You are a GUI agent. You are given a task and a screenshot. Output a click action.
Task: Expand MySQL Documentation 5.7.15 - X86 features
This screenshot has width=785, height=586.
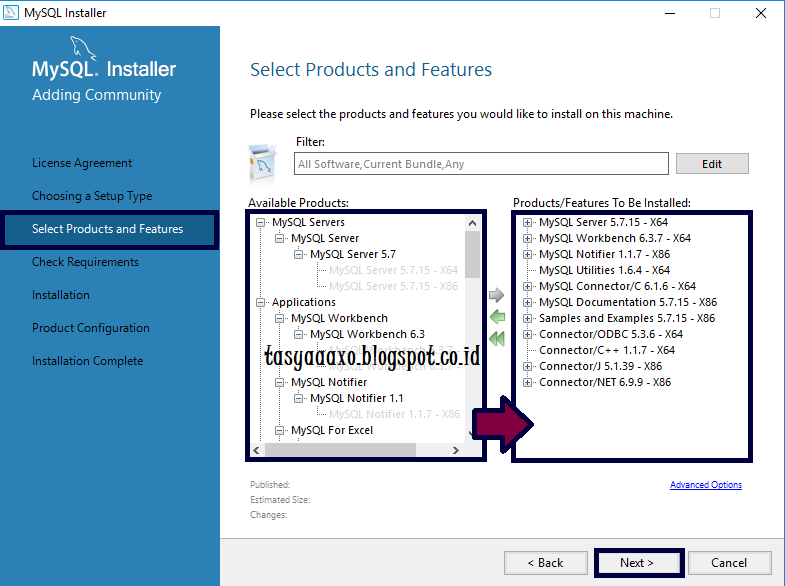[x=527, y=302]
